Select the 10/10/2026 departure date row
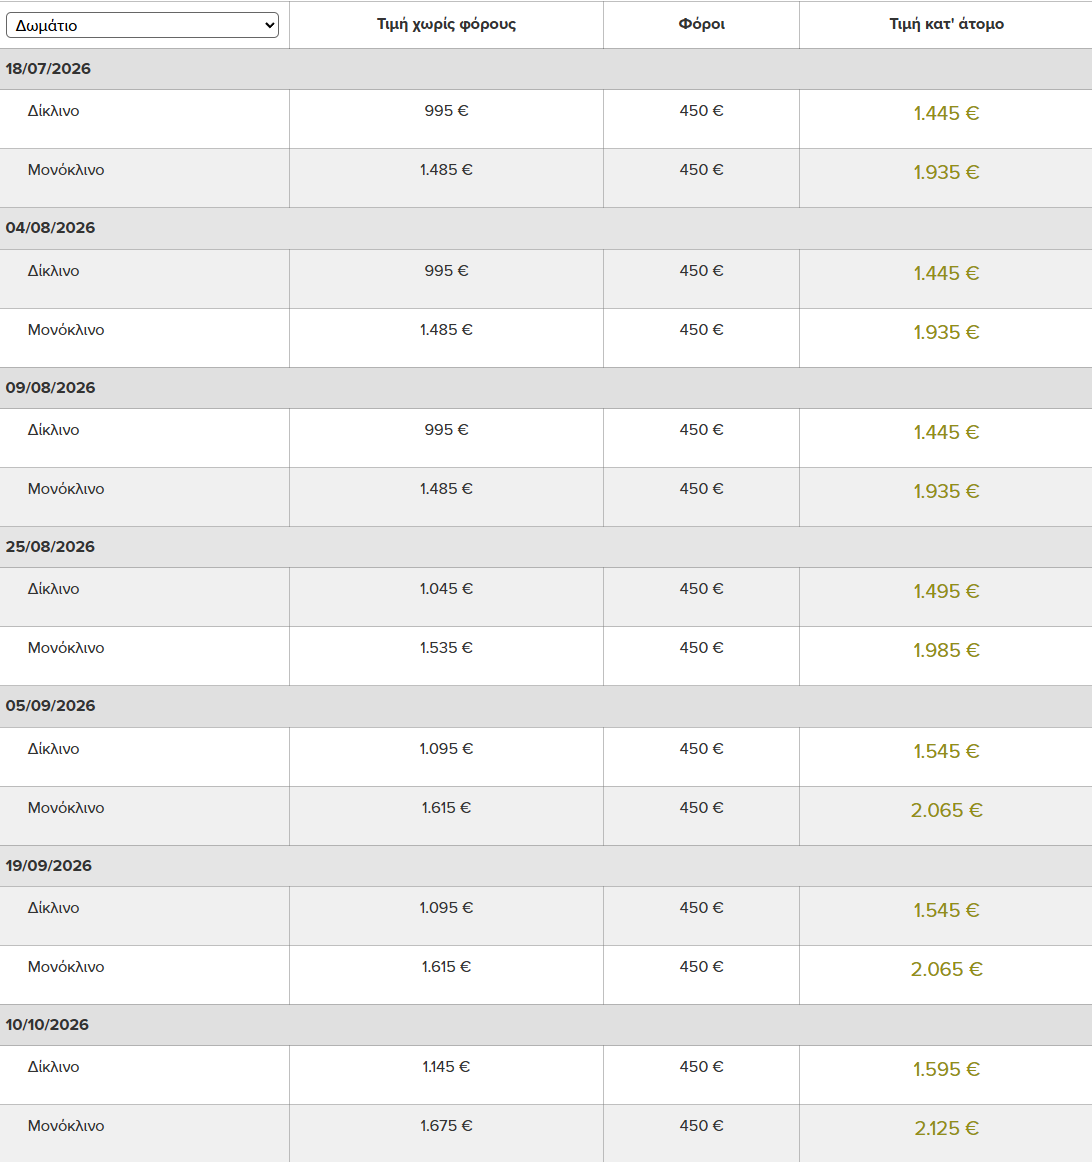The width and height of the screenshot is (1092, 1162). [546, 1025]
